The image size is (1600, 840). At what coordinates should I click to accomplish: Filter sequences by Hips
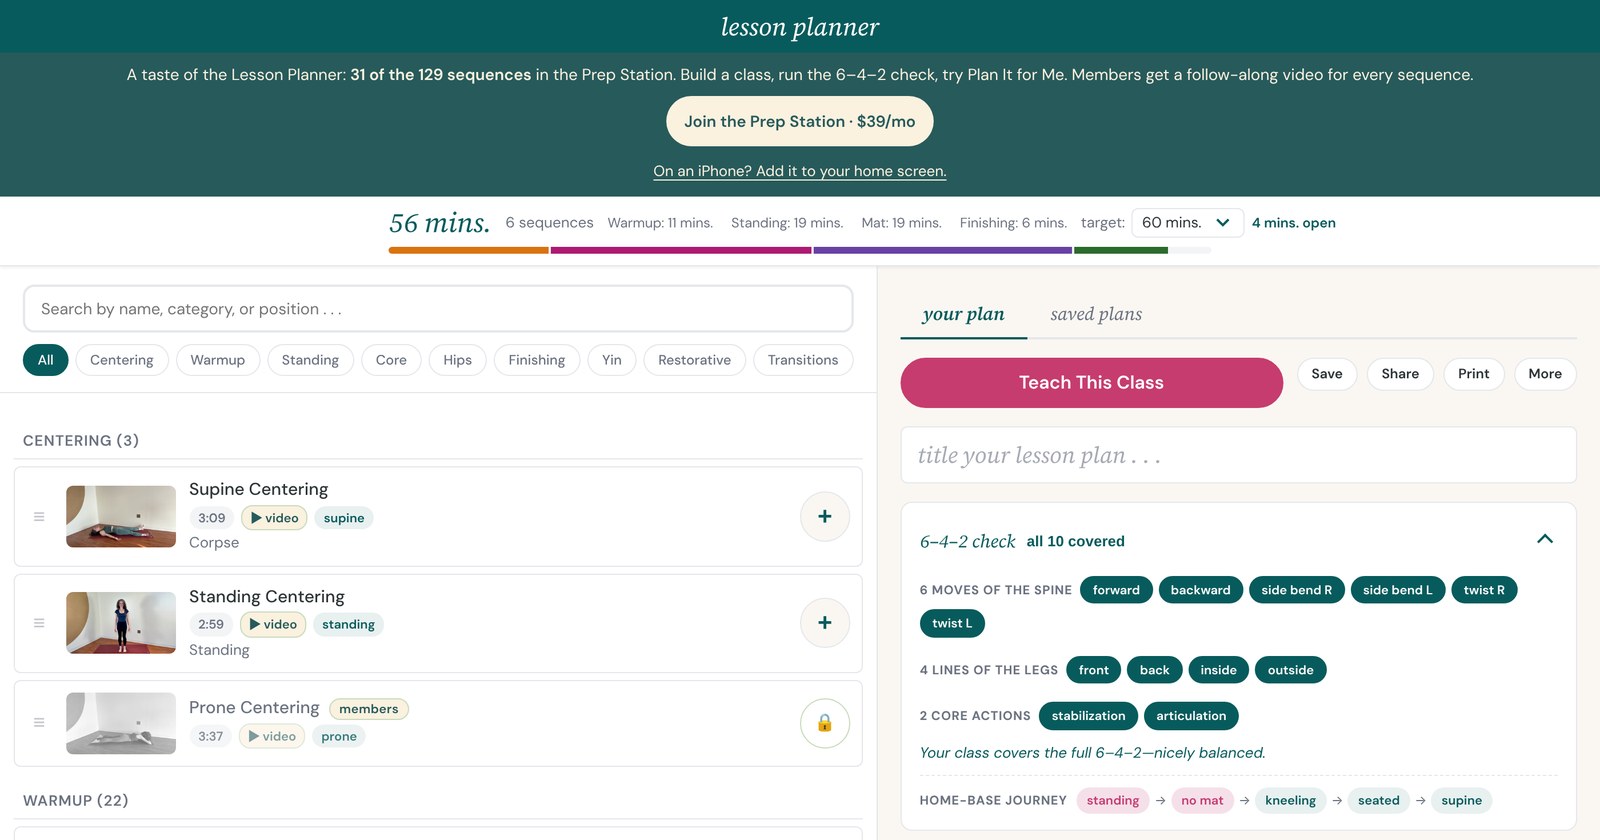point(458,360)
